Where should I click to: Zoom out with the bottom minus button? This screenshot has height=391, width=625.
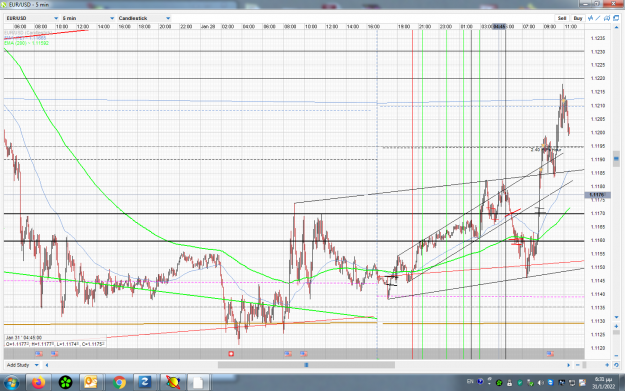pyautogui.click(x=578, y=365)
